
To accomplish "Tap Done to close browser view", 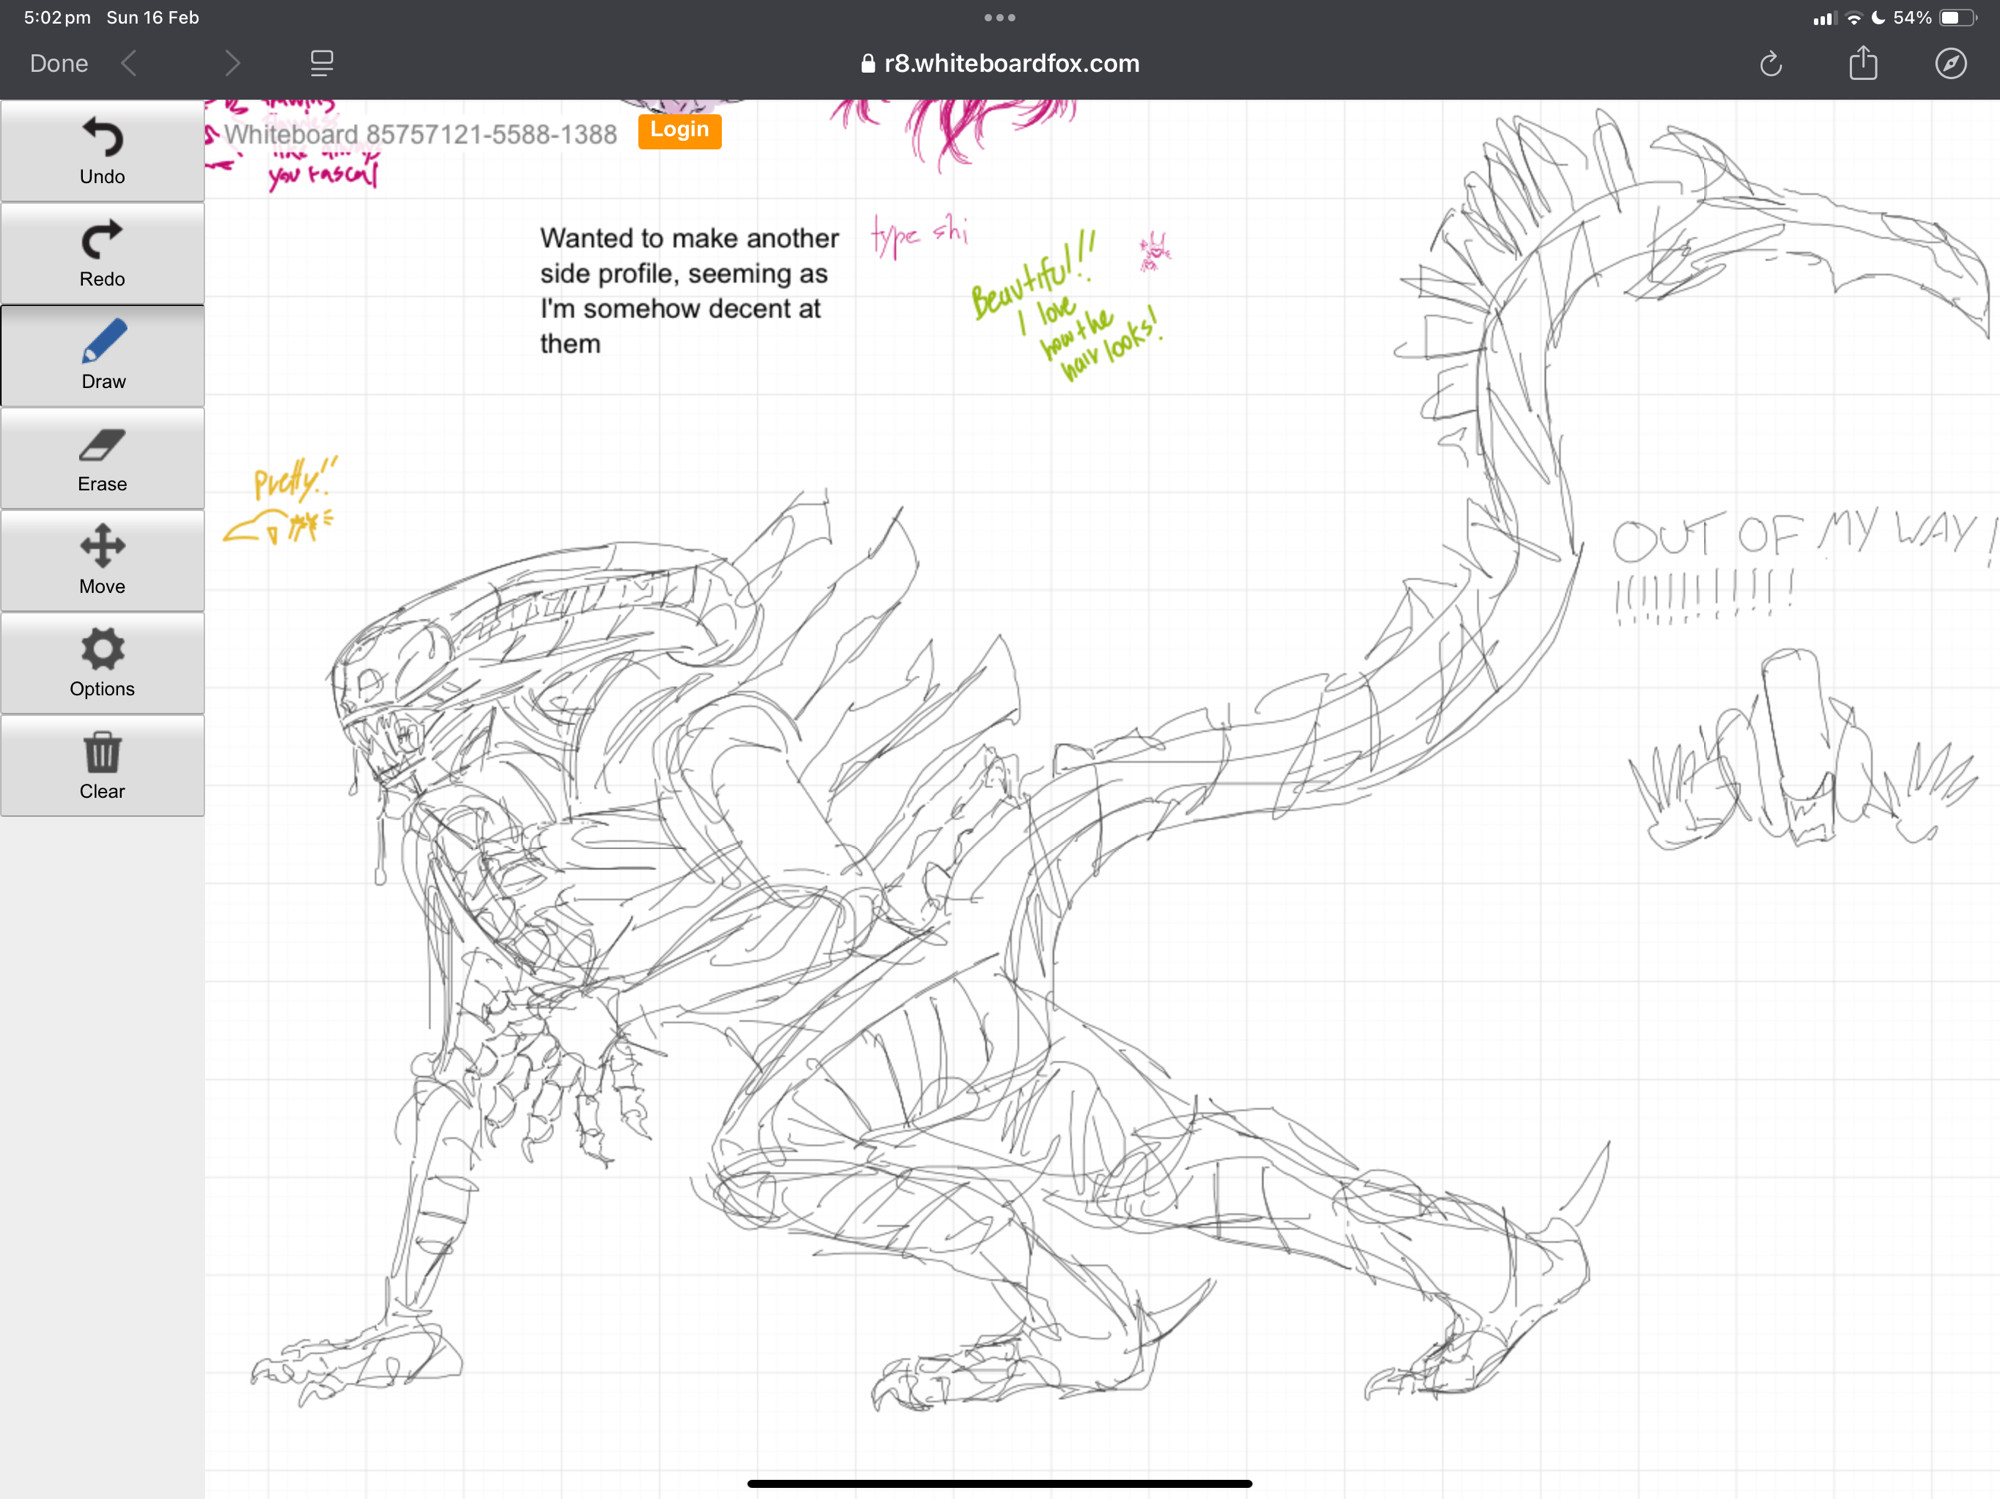I will [x=59, y=64].
